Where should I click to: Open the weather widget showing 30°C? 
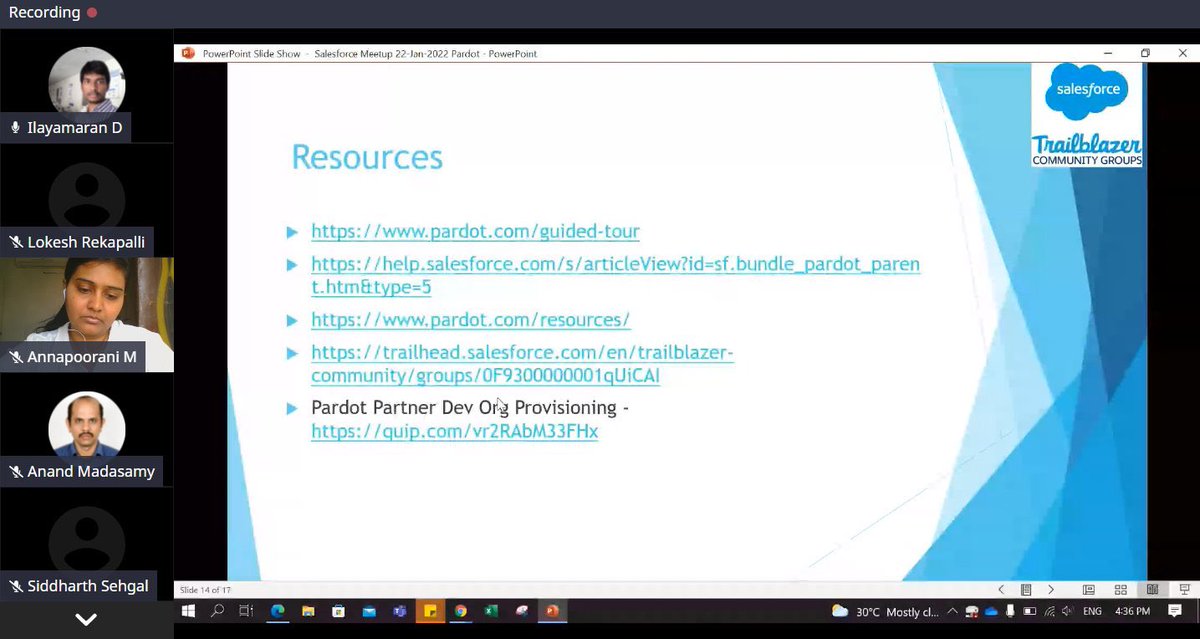[885, 611]
